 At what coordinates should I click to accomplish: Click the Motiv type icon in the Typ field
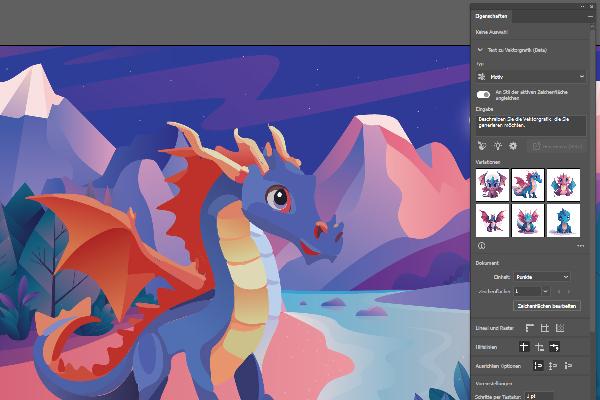(482, 77)
